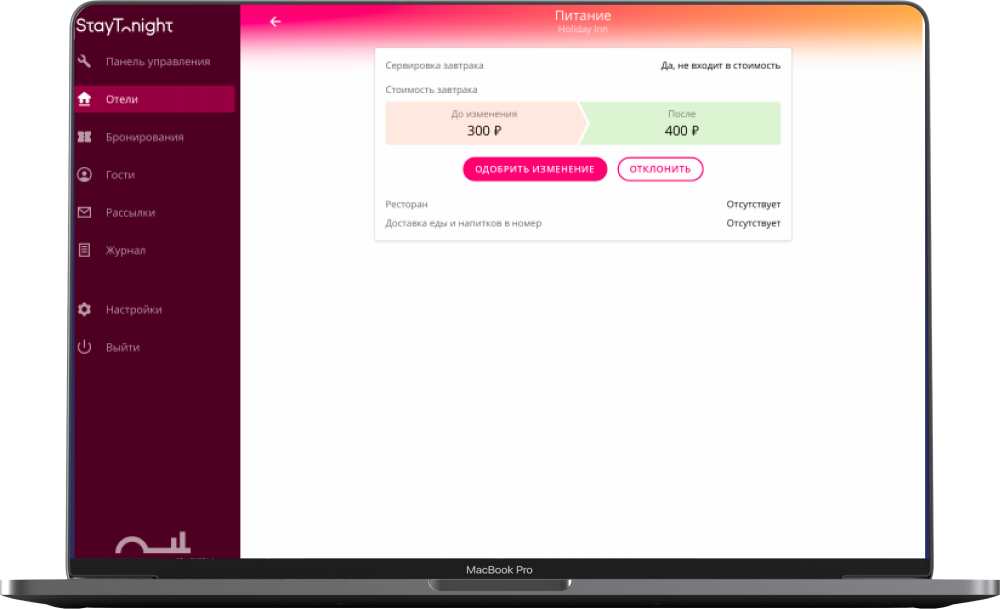The width and height of the screenshot is (1000, 609).
Task: Click the wrench icon for Панель управления
Action: (x=85, y=62)
